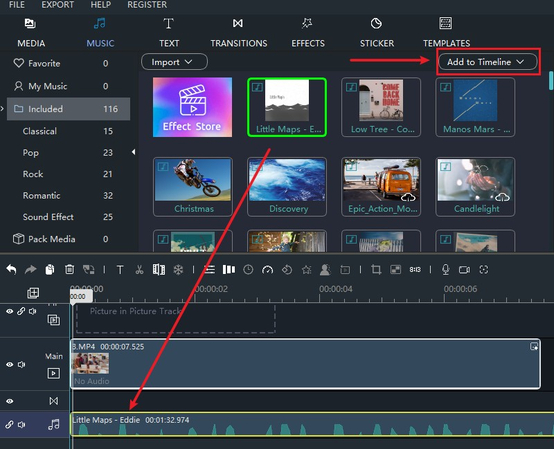Viewport: 554px width, 449px height.
Task: Click the Redo arrow icon
Action: [x=31, y=270]
